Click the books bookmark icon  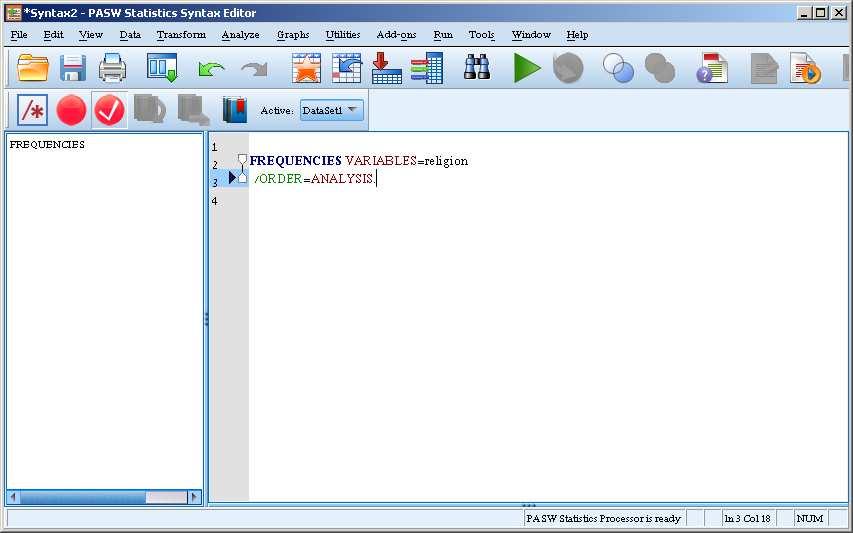click(x=234, y=110)
